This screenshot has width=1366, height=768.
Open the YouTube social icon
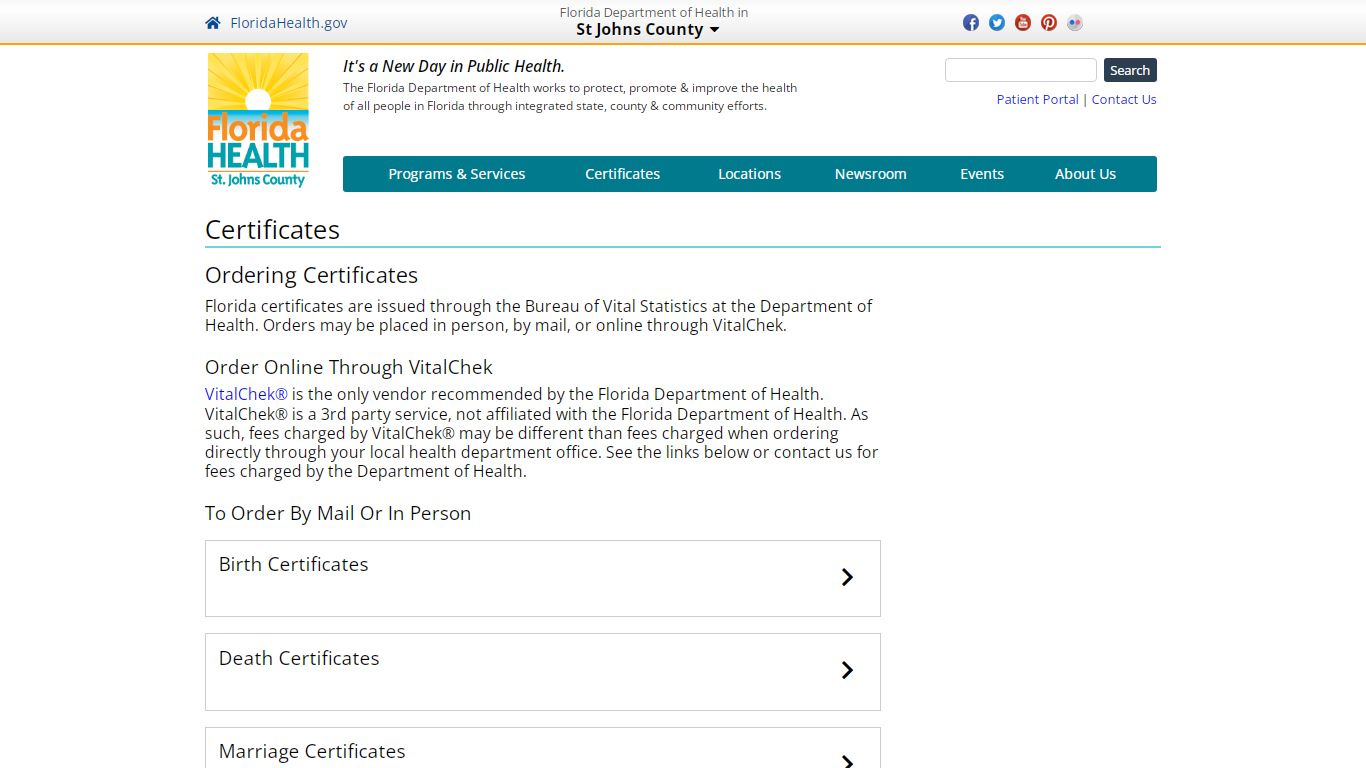[x=1023, y=23]
